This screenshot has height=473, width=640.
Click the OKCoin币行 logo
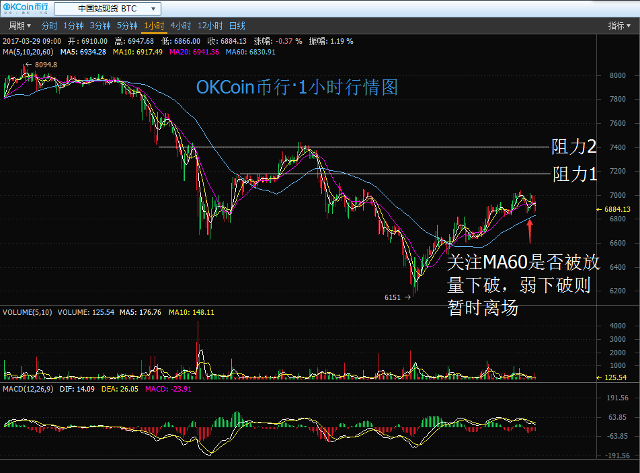tap(26, 8)
